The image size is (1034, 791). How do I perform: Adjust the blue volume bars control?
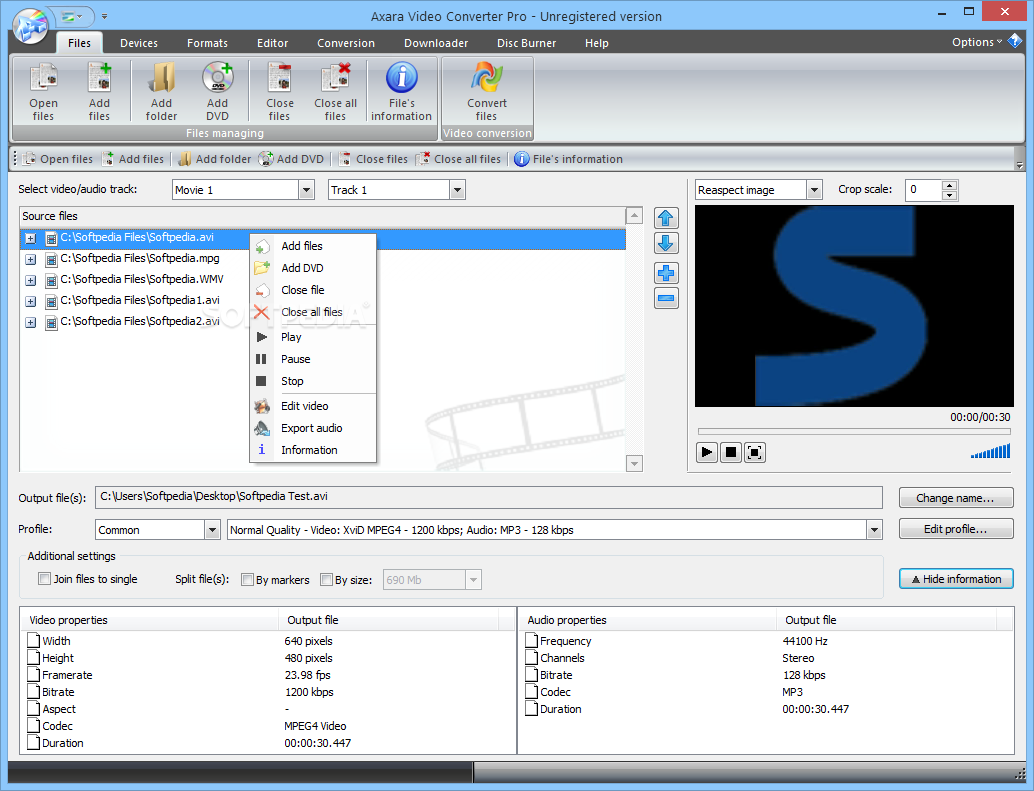[x=990, y=451]
